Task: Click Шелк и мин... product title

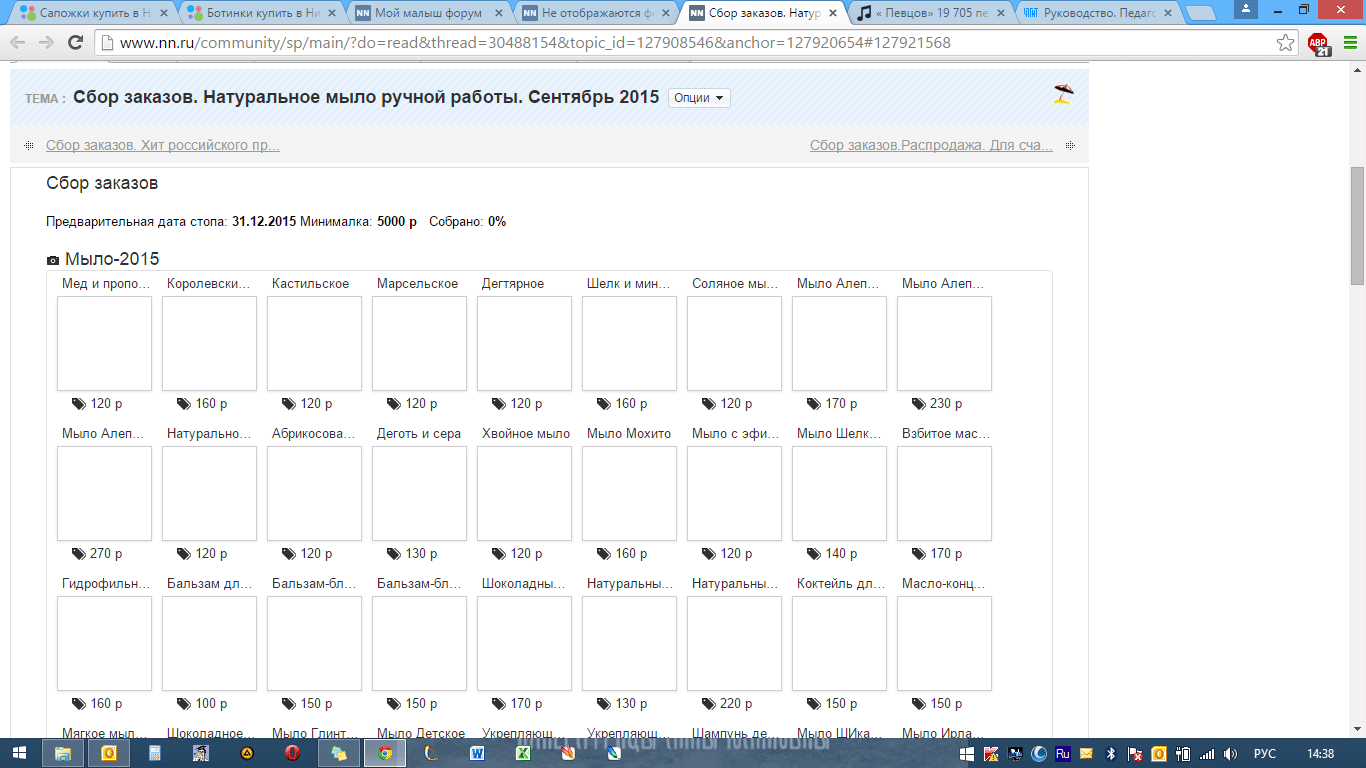Action: pos(629,284)
